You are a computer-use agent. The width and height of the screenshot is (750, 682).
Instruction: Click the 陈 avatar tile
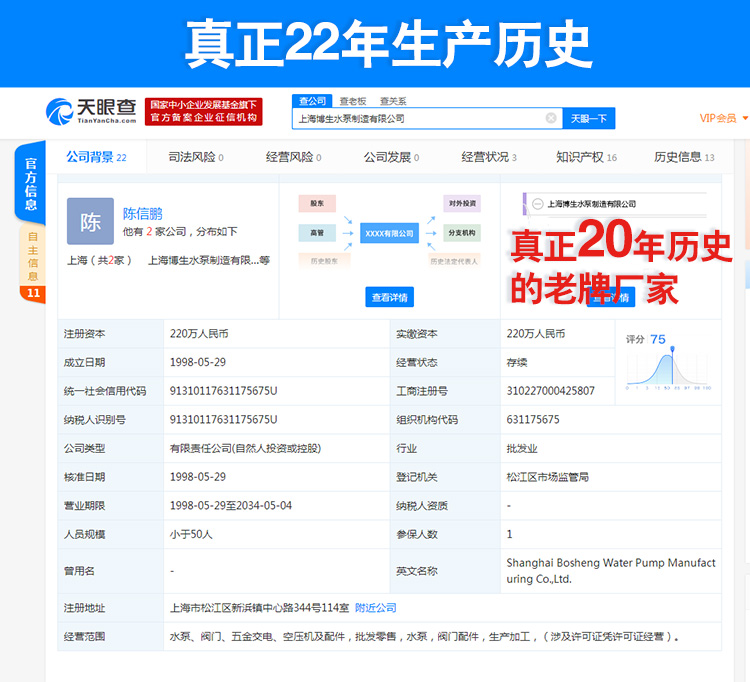(x=90, y=221)
